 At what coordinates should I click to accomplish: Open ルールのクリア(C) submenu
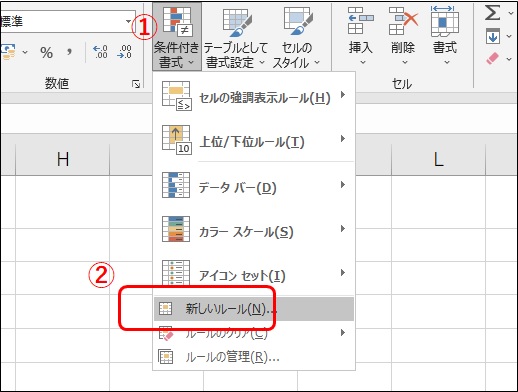point(254,333)
